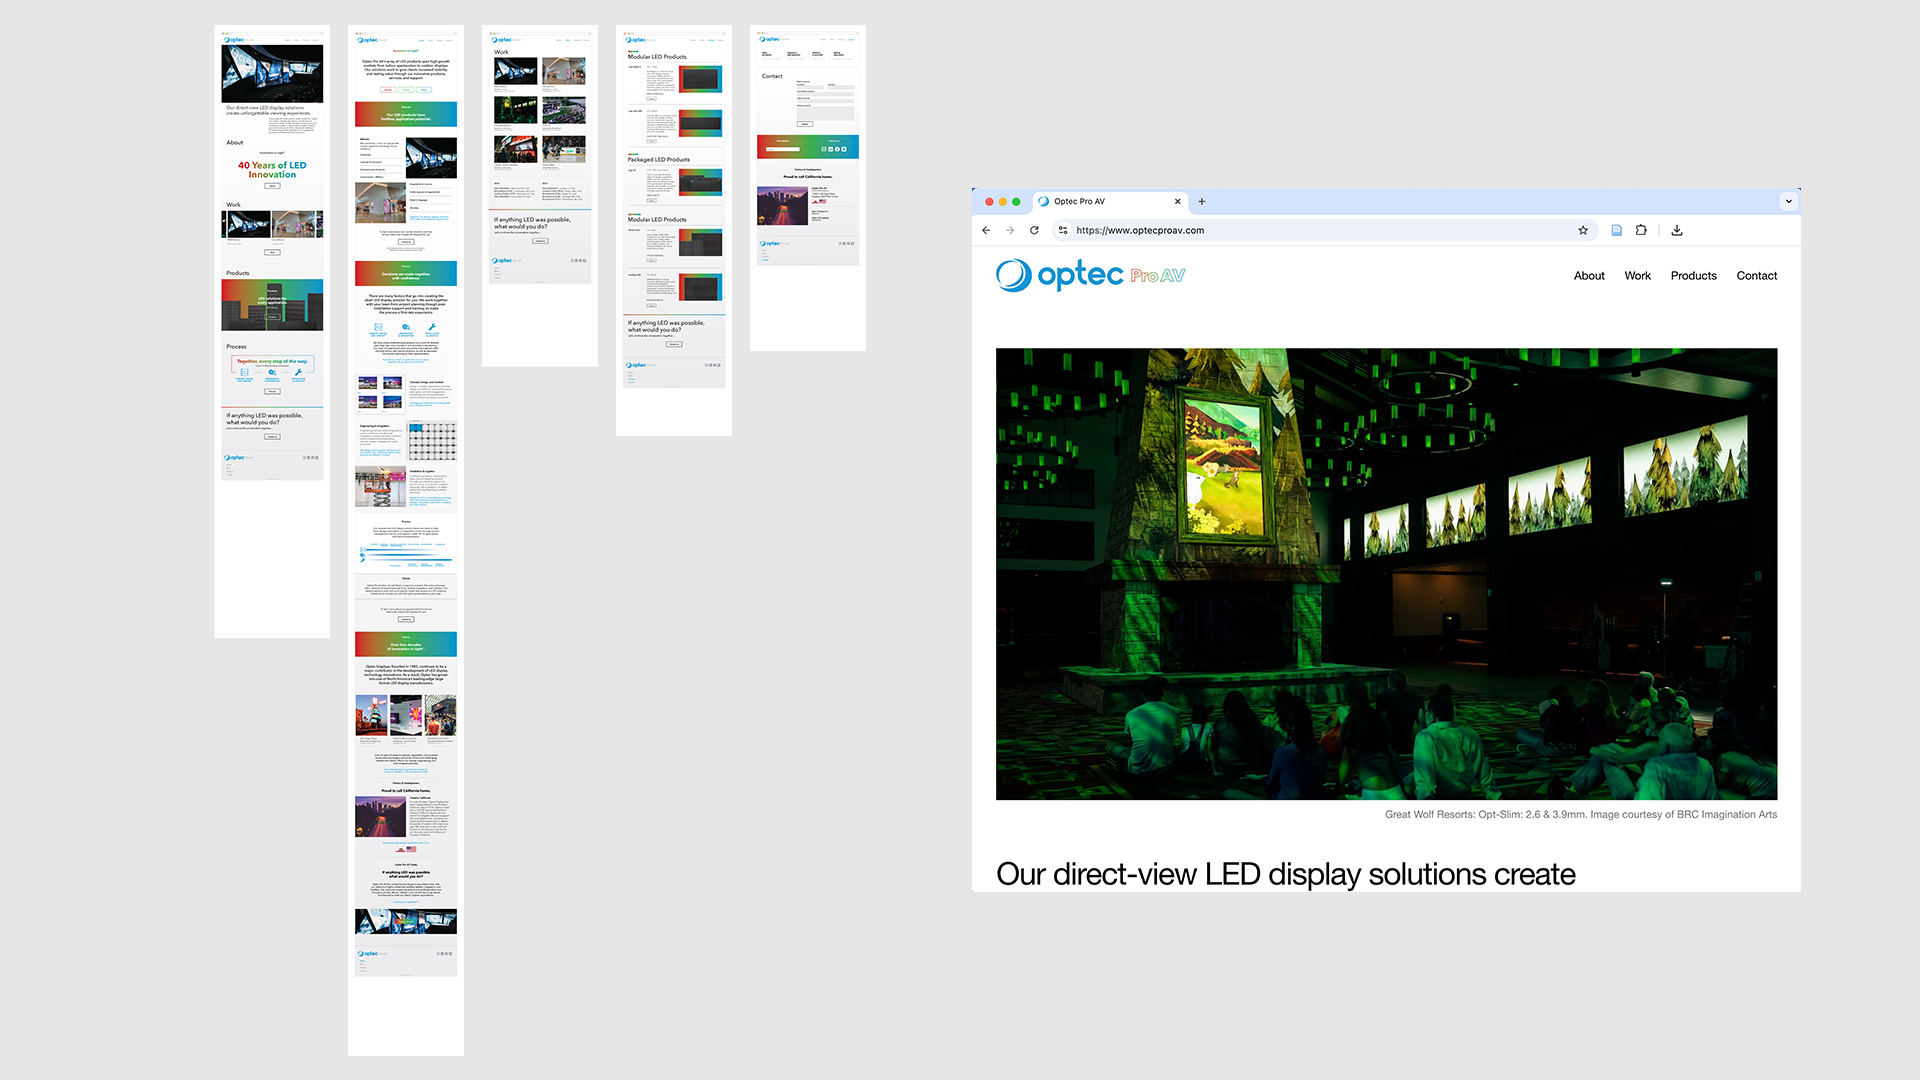Click the Great Wolf Resorts image caption

(x=1580, y=814)
